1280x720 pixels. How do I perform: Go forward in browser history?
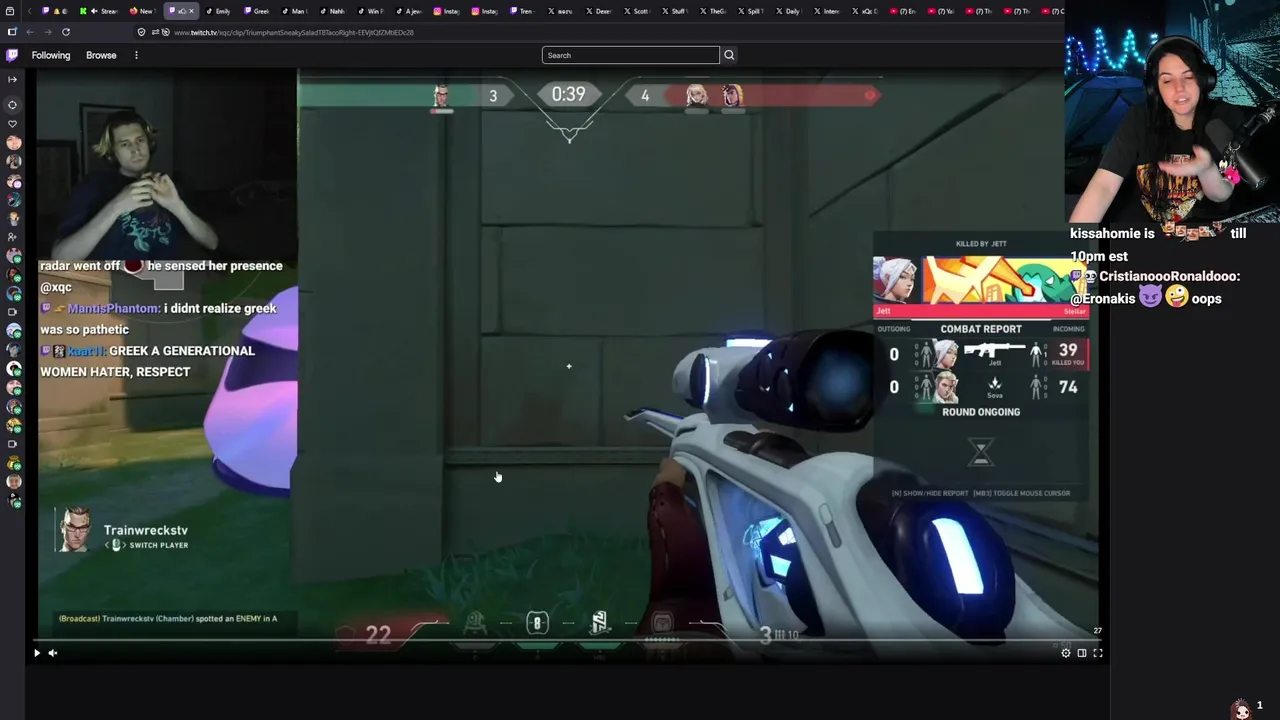tap(48, 32)
